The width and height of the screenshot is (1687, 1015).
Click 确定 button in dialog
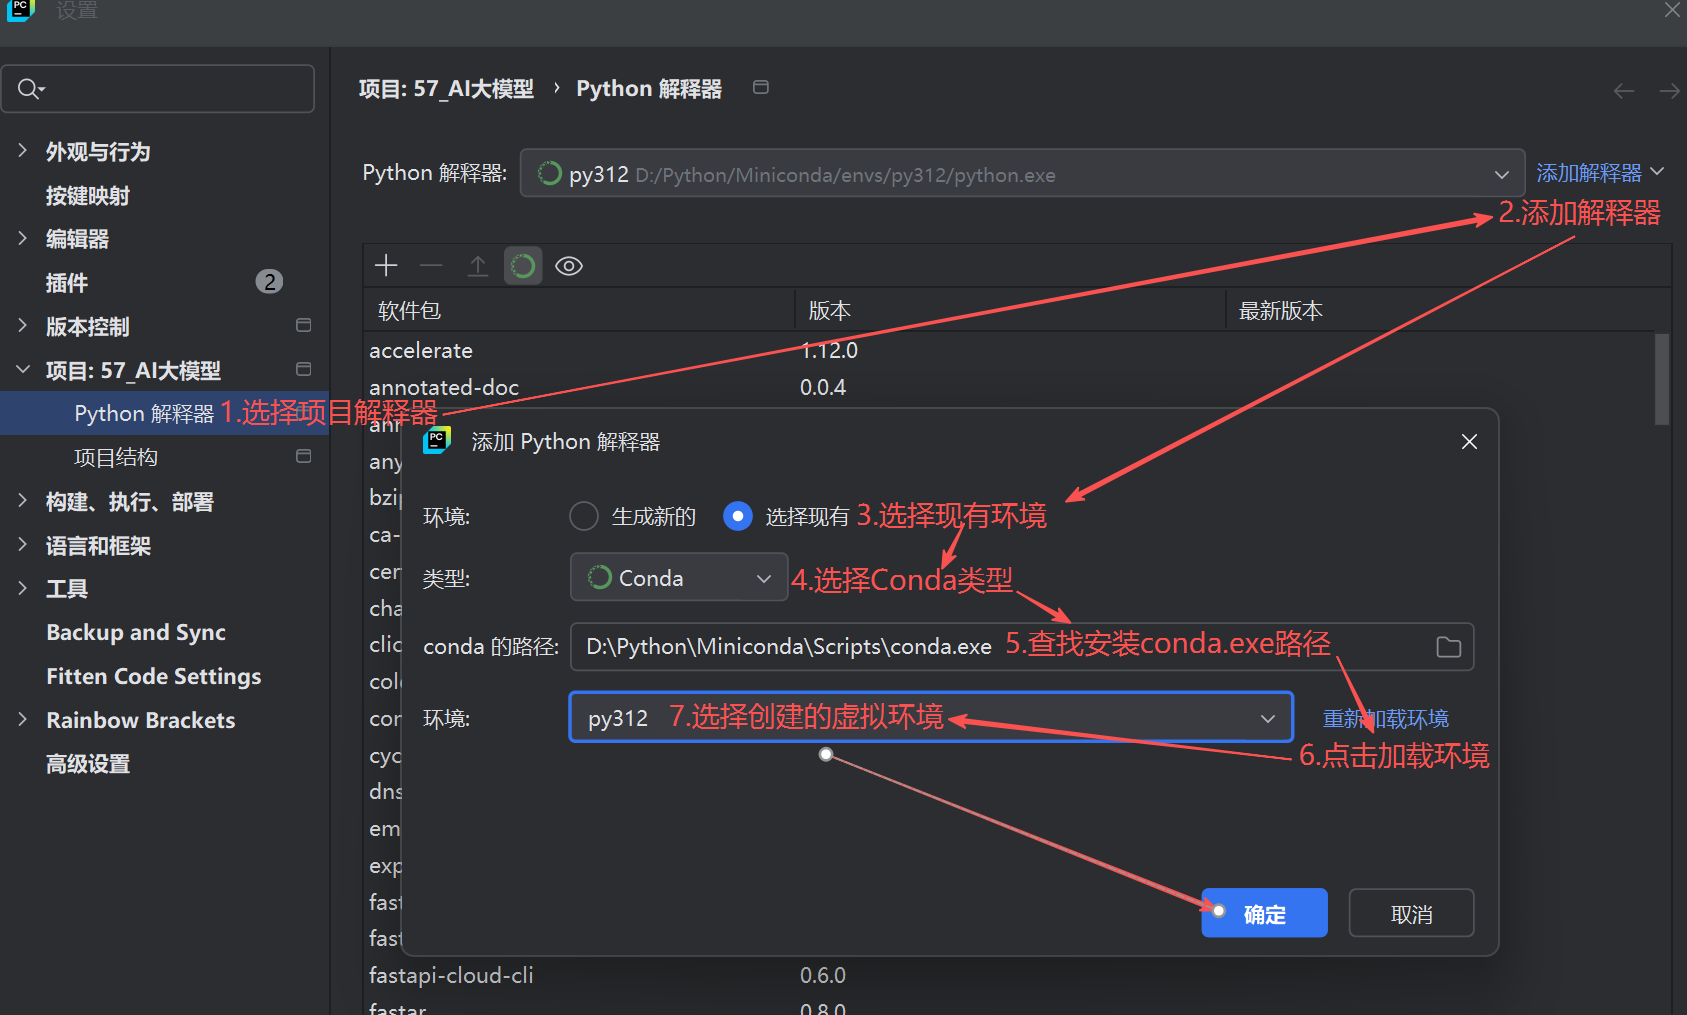tap(1264, 913)
